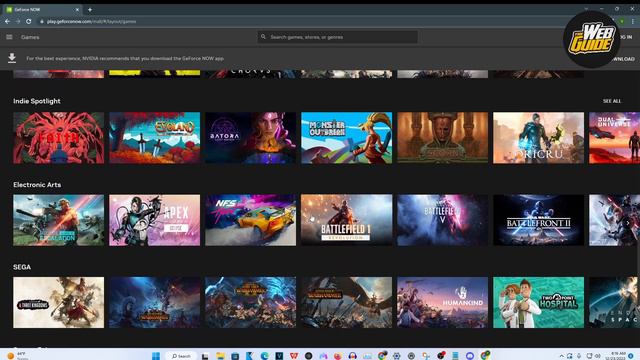Click the NVIDIA app recommendation banner text
Screen dimensions: 640x360
[x=125, y=58]
